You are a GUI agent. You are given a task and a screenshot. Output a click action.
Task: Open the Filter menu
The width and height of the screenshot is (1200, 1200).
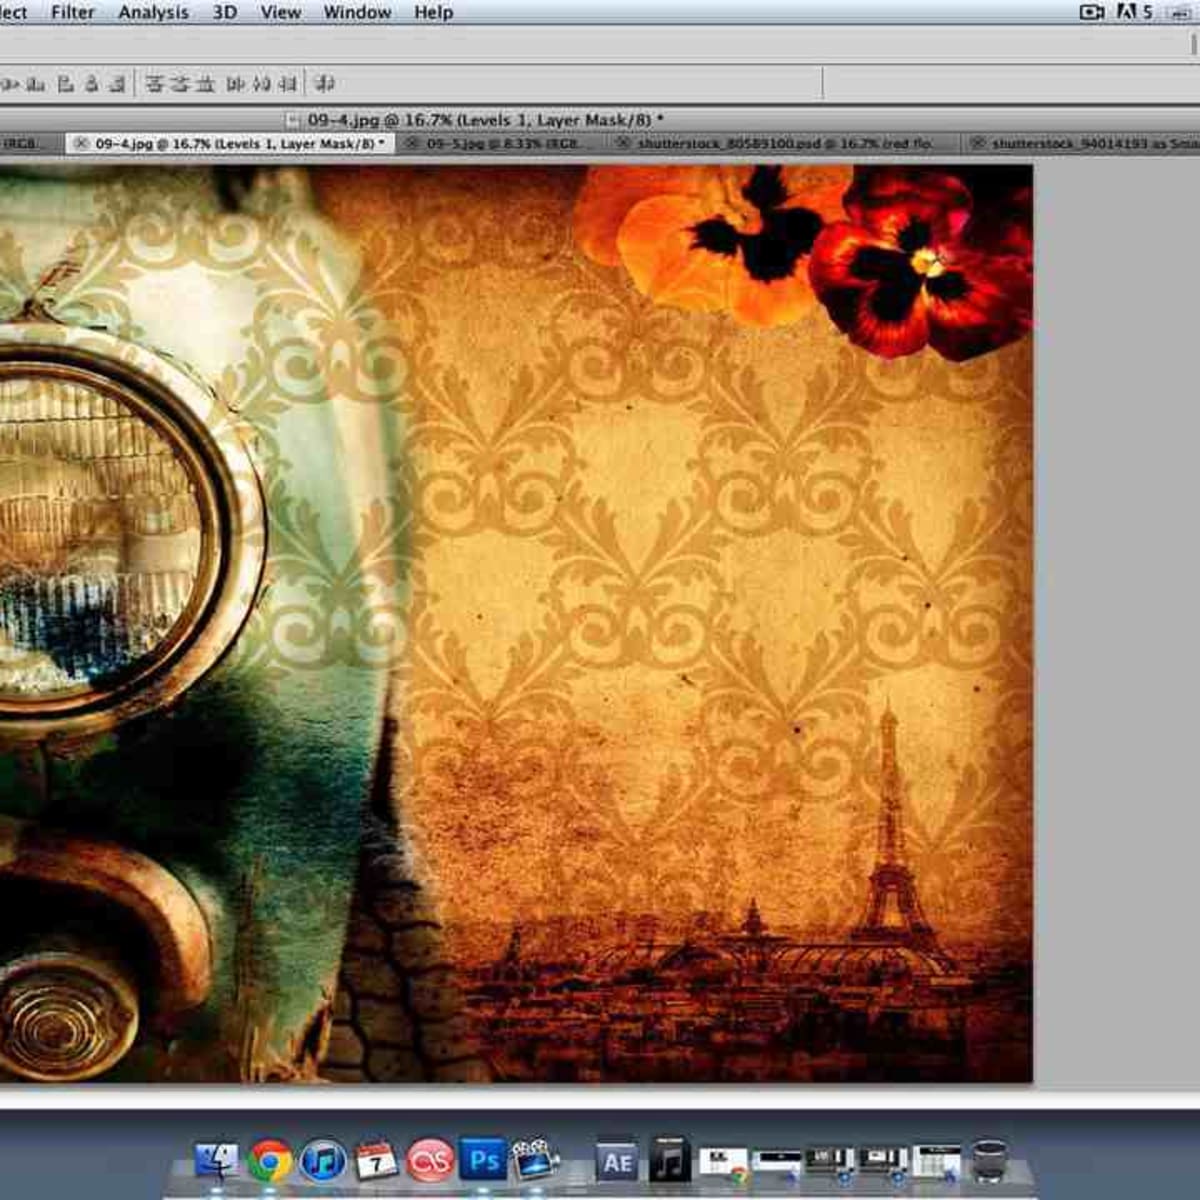click(73, 13)
